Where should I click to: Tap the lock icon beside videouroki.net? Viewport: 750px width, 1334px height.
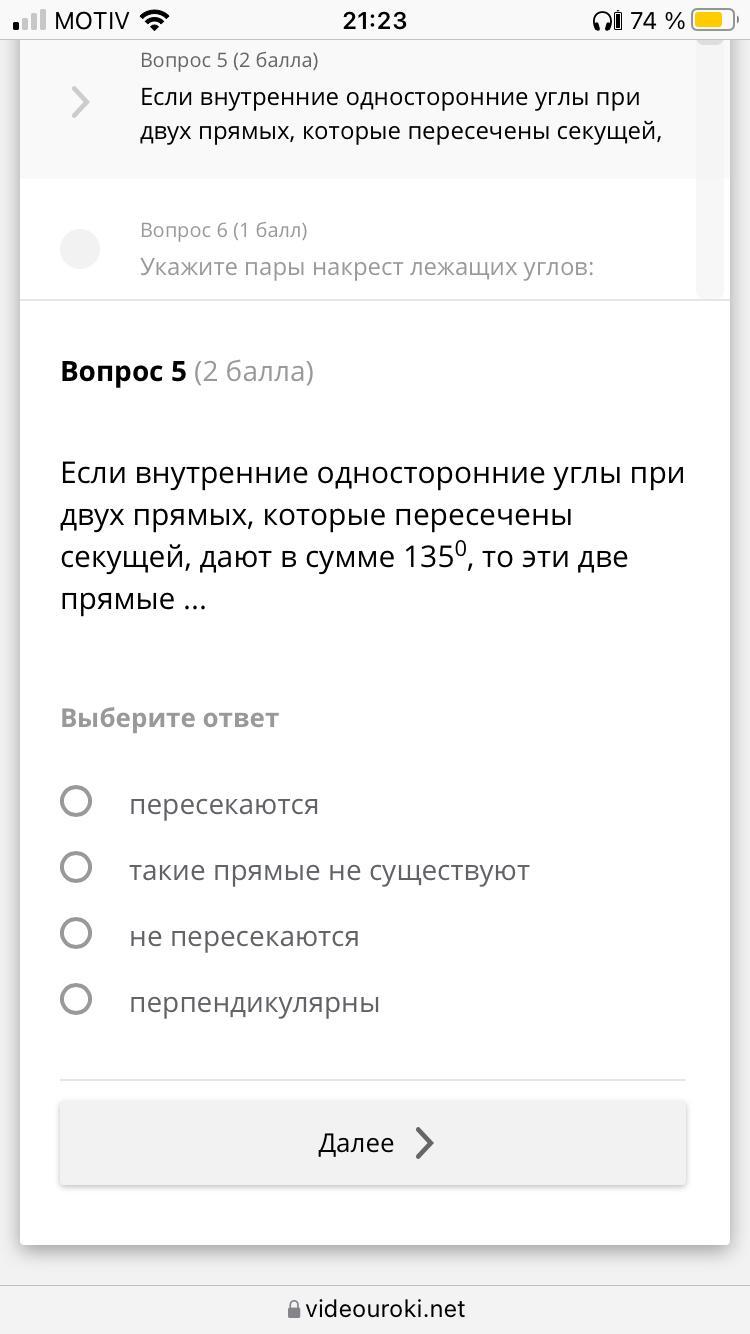click(294, 1309)
